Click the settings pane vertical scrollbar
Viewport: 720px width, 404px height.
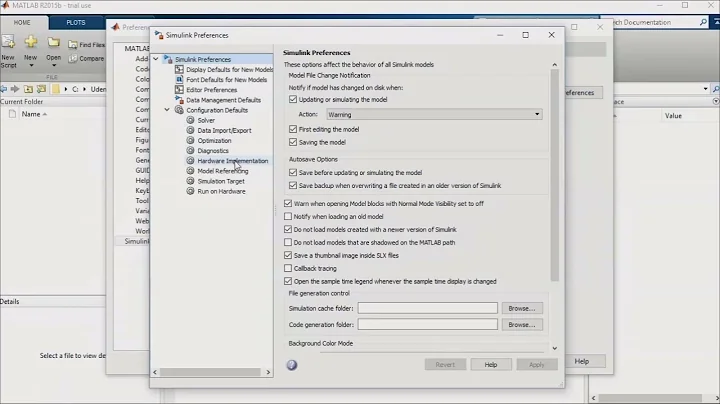click(x=555, y=175)
